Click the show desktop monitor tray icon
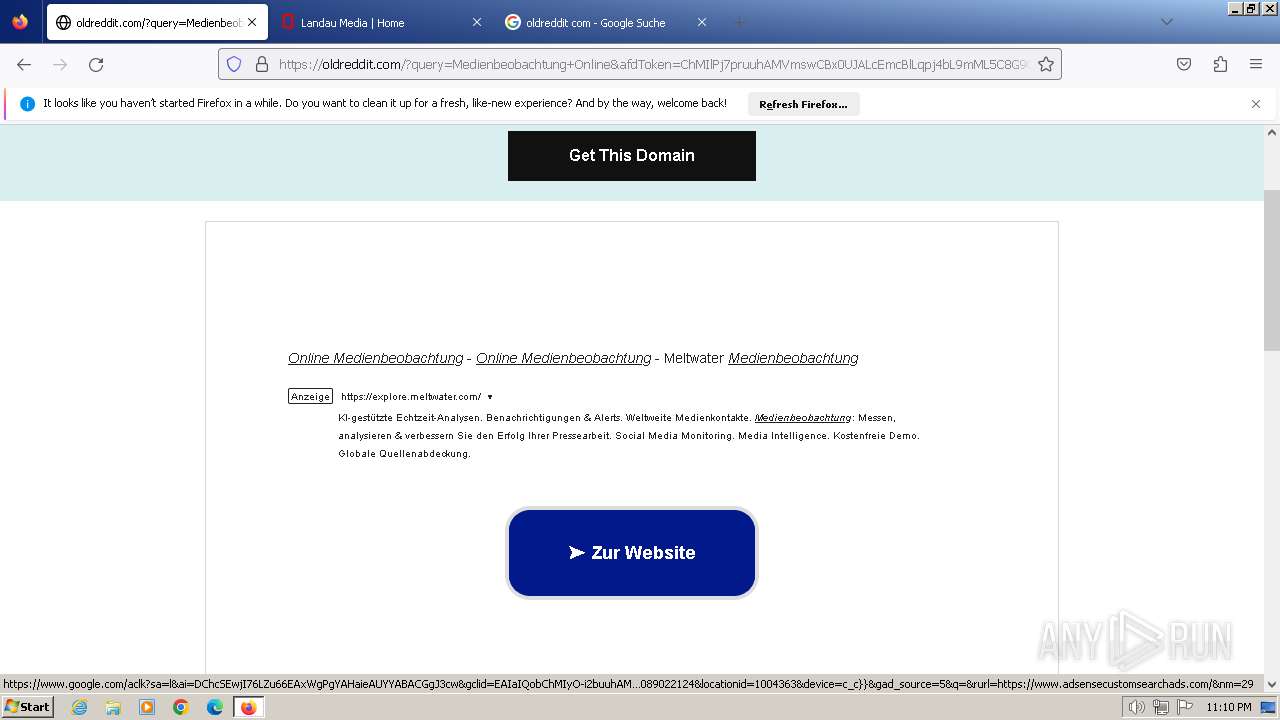The height and width of the screenshot is (720, 1280). point(1269,707)
